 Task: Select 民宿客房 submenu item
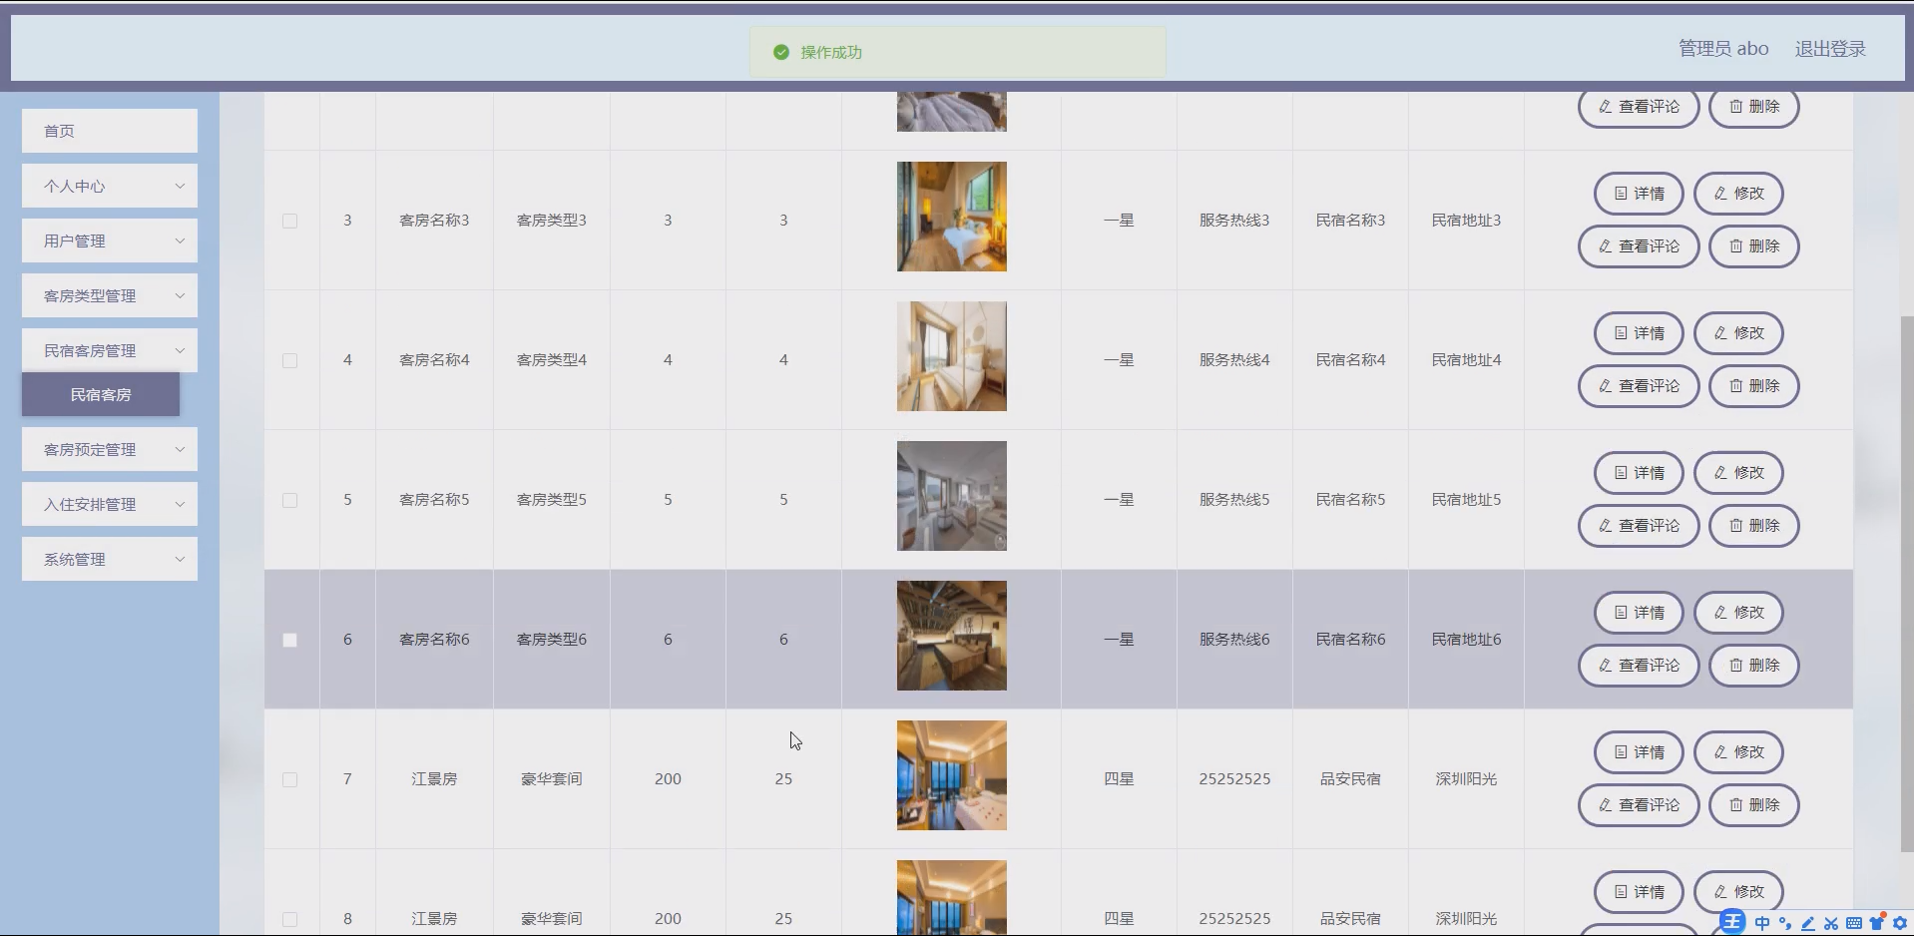coord(101,395)
